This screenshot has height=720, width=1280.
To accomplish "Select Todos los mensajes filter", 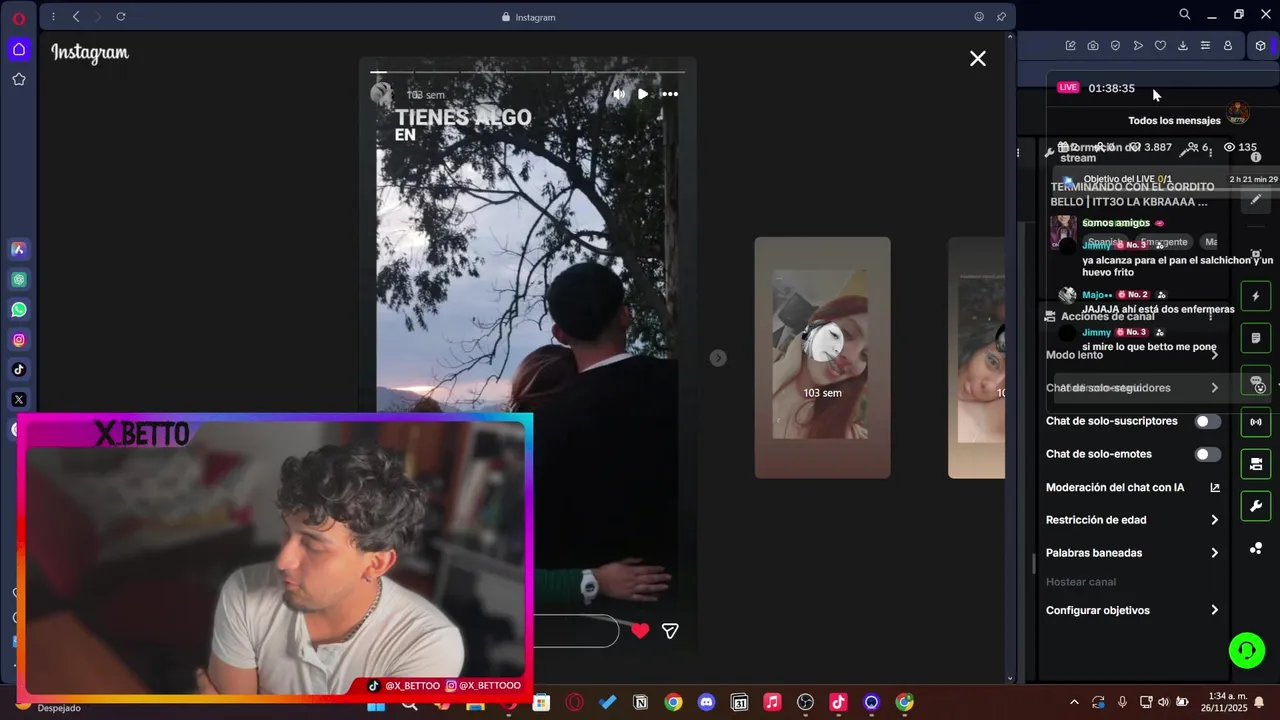I will pos(1174,121).
